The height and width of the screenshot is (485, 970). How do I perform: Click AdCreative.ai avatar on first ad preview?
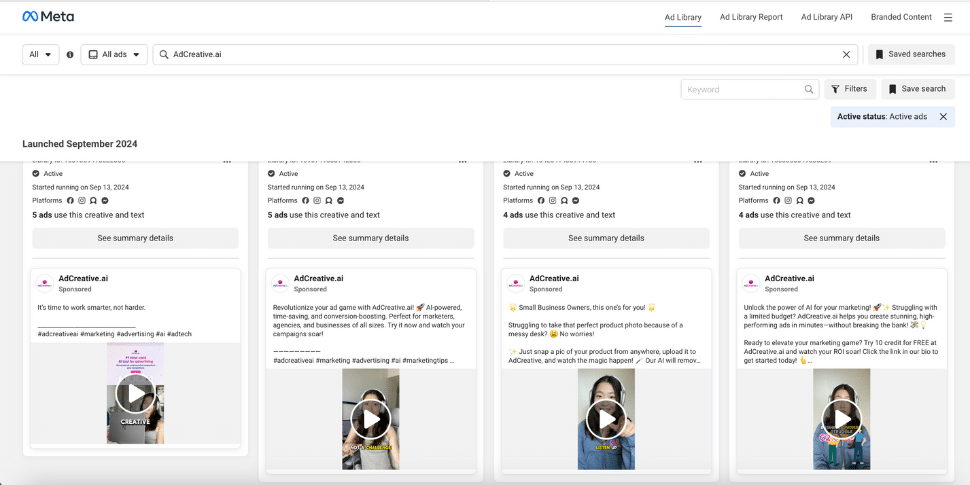pos(45,283)
